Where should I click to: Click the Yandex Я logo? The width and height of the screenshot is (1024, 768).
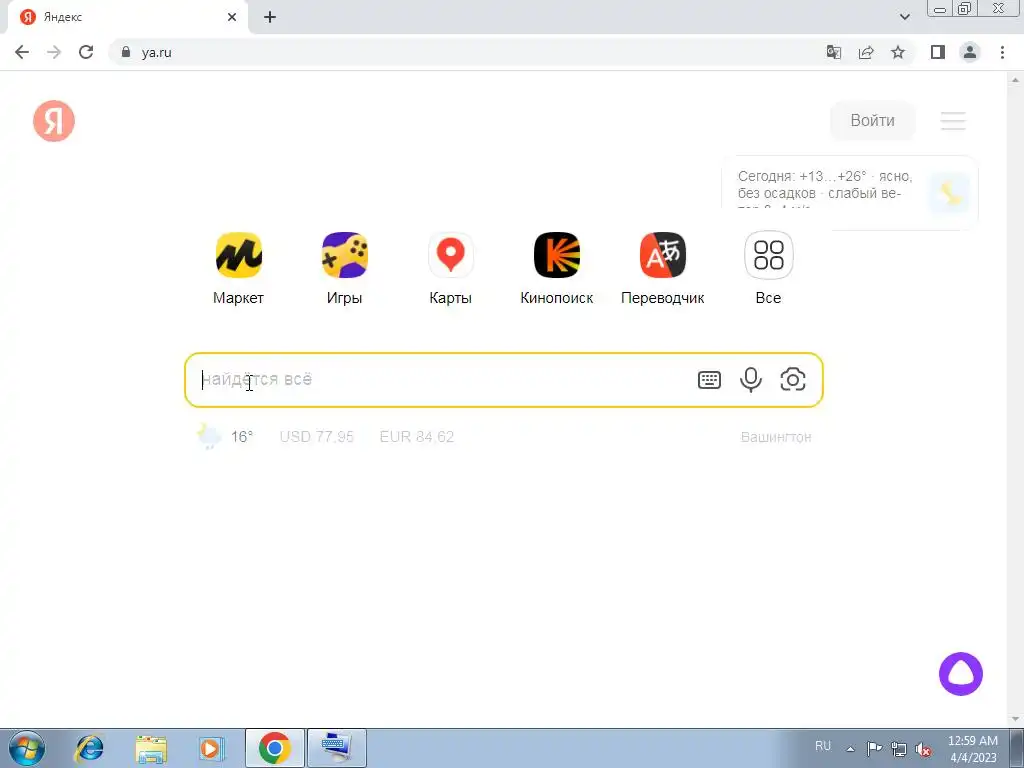tap(54, 121)
